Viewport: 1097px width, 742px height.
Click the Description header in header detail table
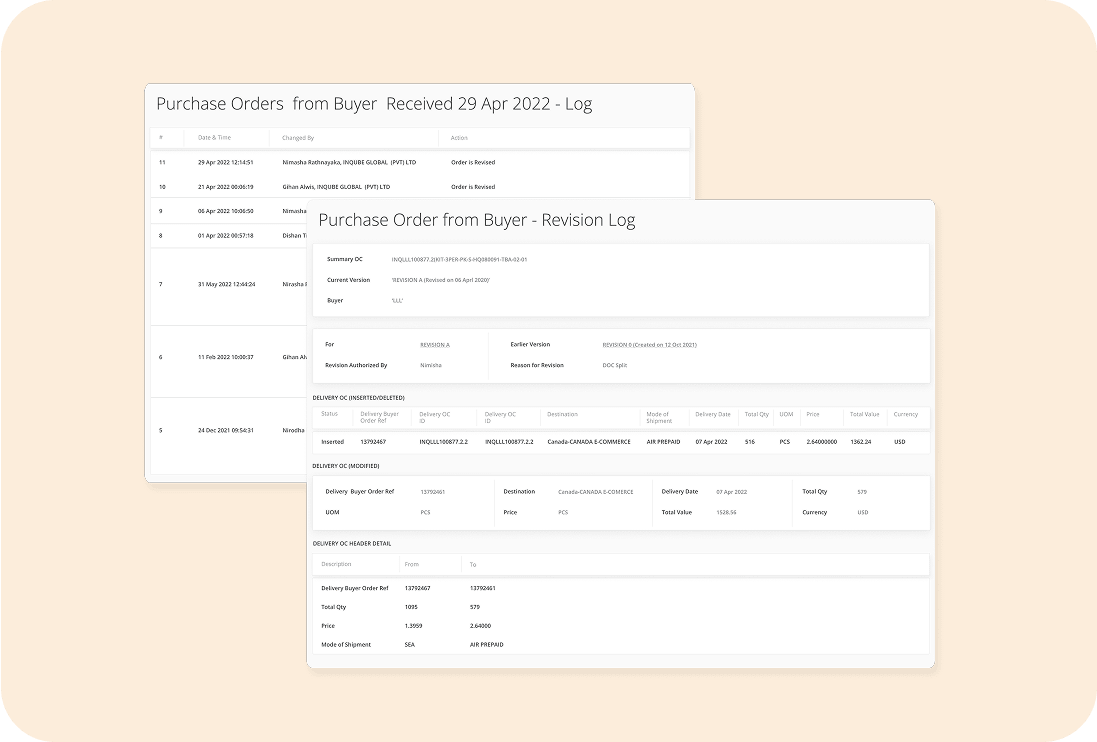[x=336, y=565]
